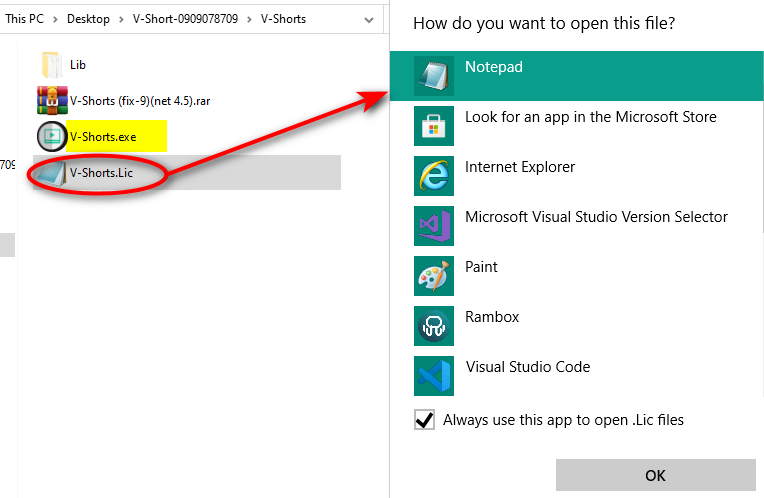Expand the address bar history dropdown
This screenshot has width=764, height=498.
point(369,20)
